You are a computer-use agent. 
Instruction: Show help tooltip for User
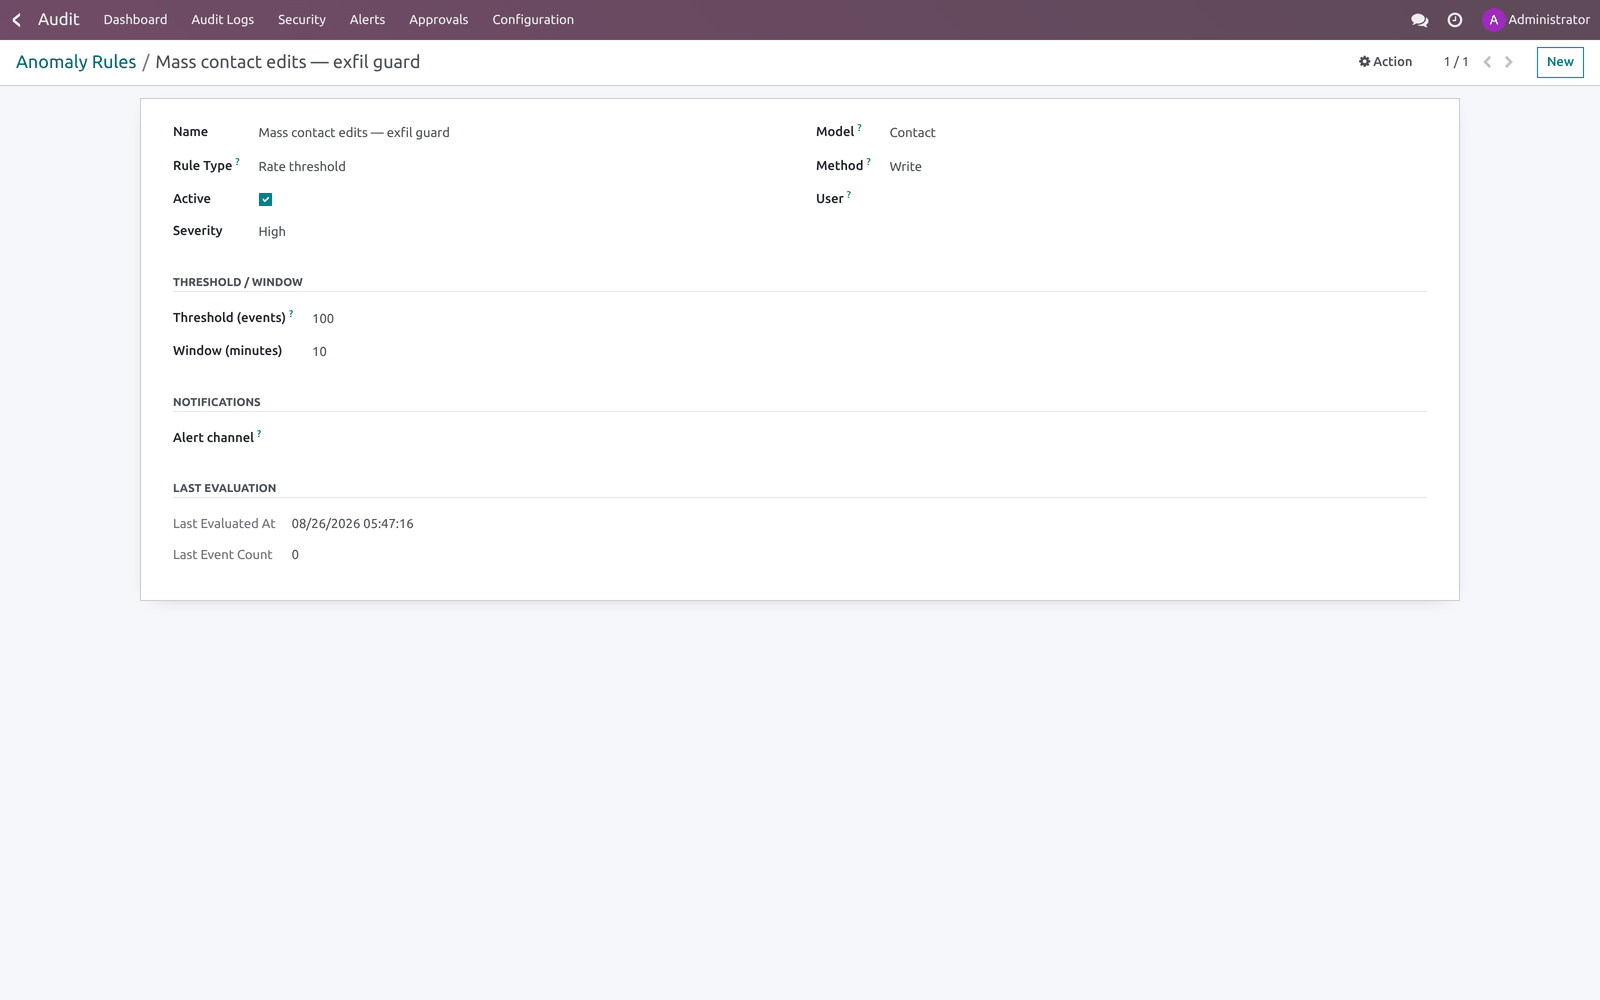(848, 194)
